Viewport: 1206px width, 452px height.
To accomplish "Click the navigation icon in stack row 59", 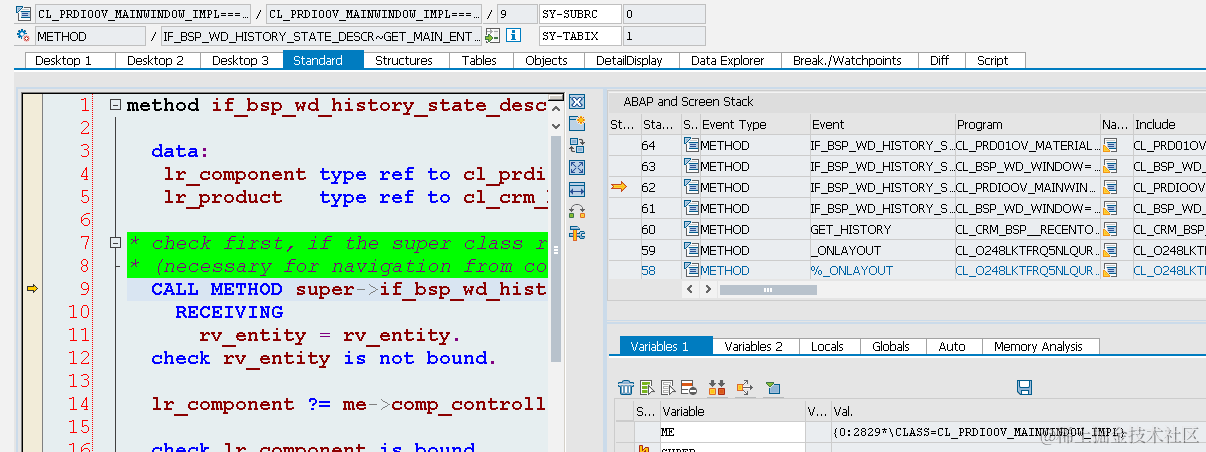I will point(1110,251).
